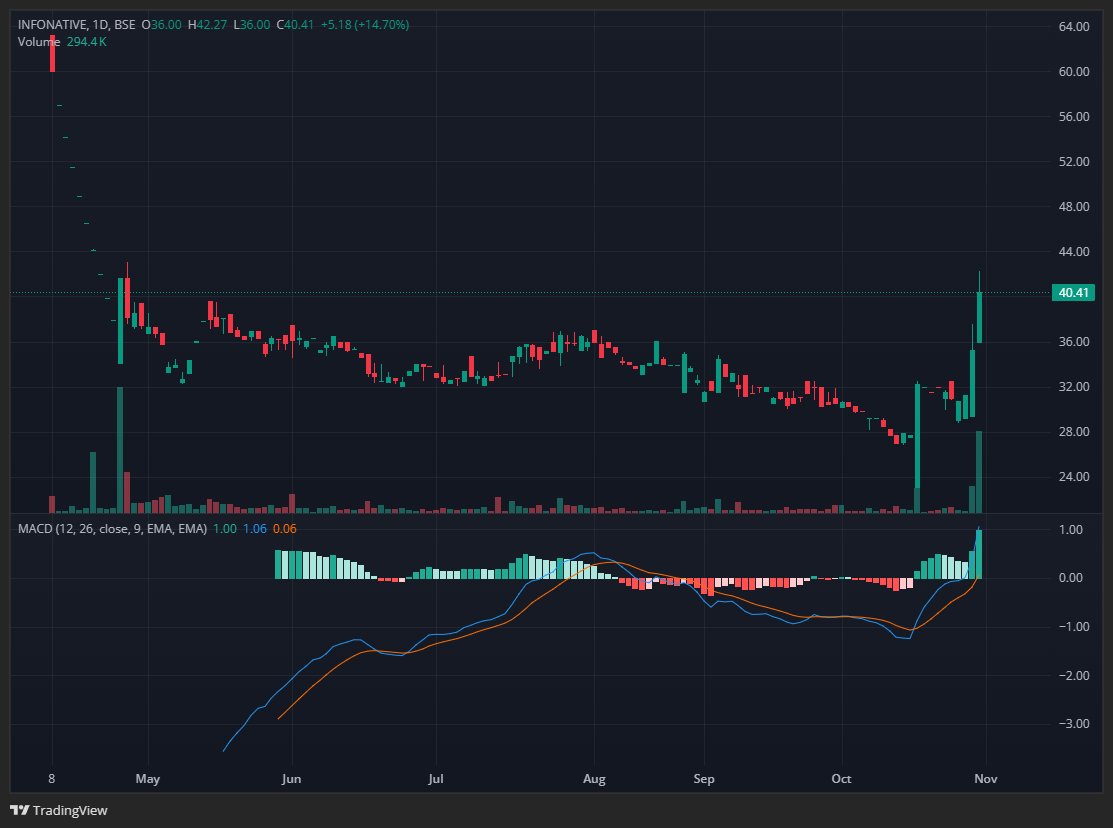Viewport: 1113px width, 828px height.
Task: Click the MACD histogram value 1.00 in legend
Action: tap(225, 529)
